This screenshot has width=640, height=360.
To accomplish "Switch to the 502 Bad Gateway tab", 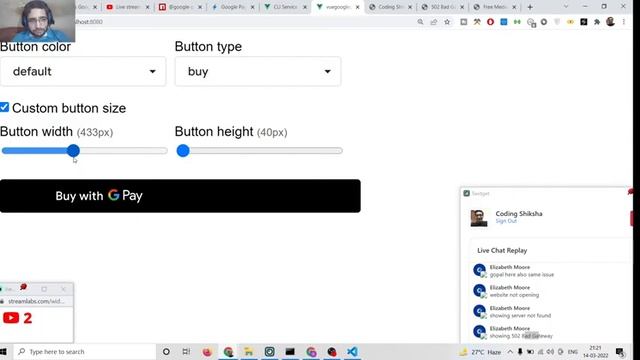I will point(443,7).
